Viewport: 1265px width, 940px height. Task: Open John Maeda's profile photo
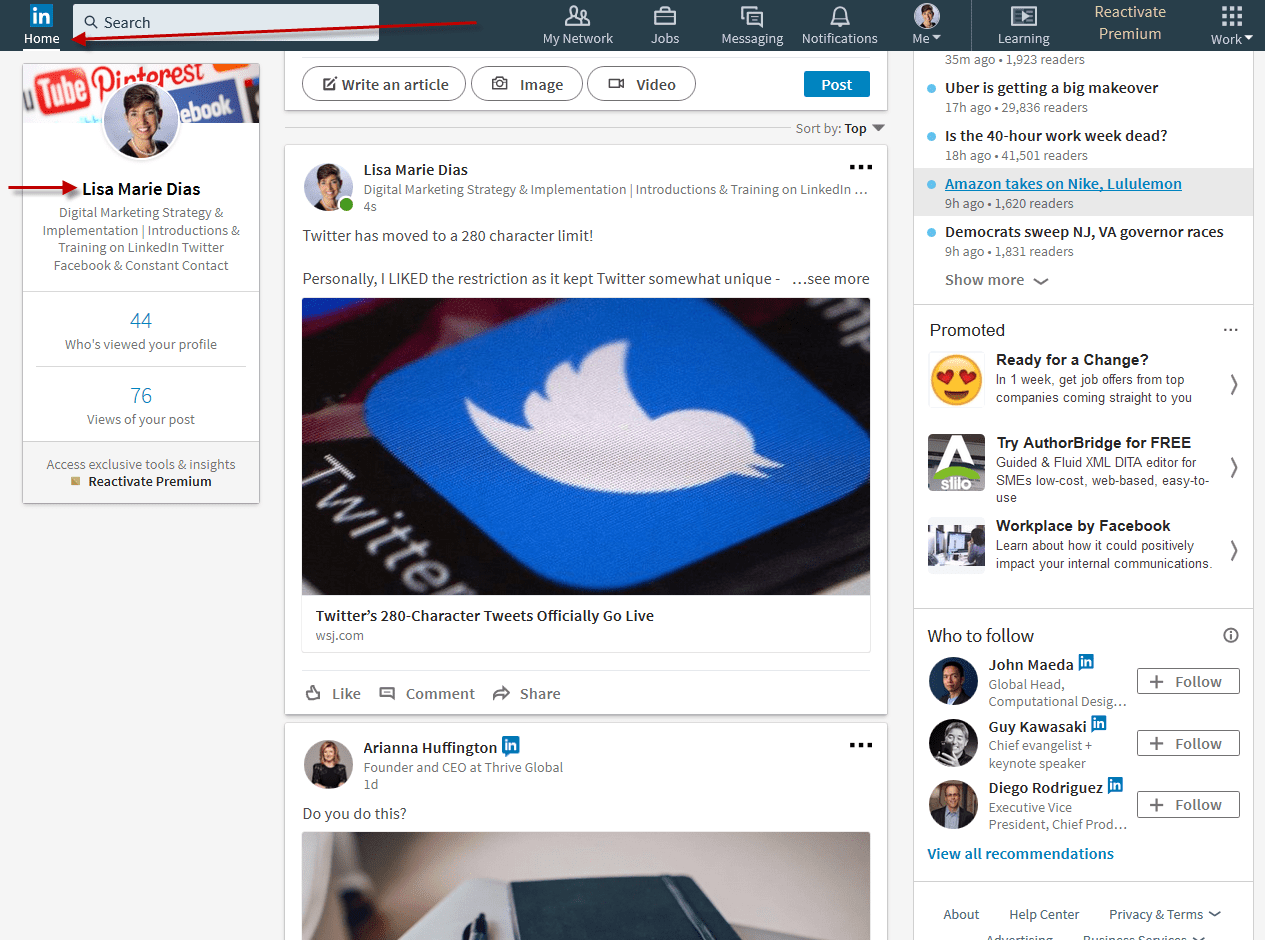[953, 682]
